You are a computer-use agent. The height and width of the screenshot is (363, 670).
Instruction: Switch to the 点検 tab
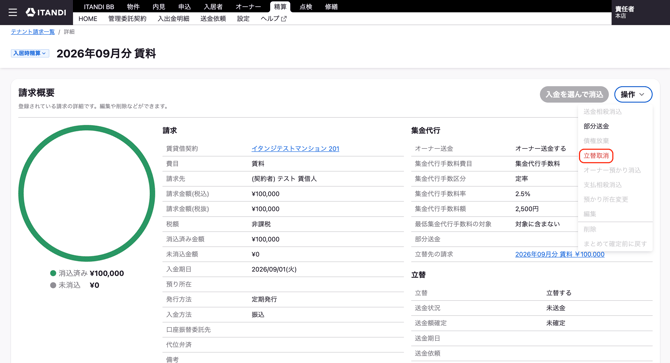[306, 6]
